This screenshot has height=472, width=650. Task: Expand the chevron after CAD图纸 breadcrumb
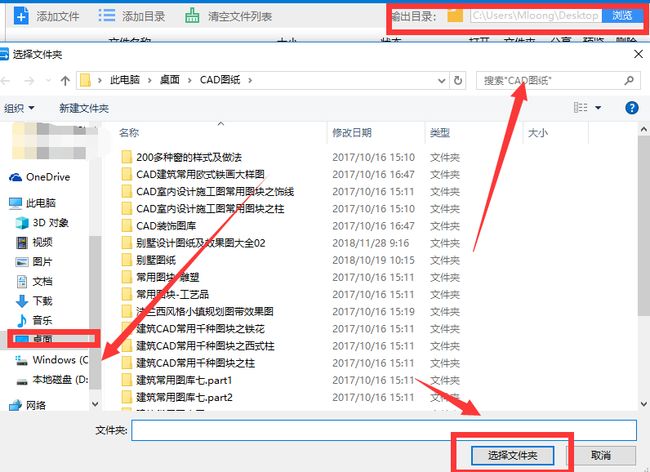250,80
